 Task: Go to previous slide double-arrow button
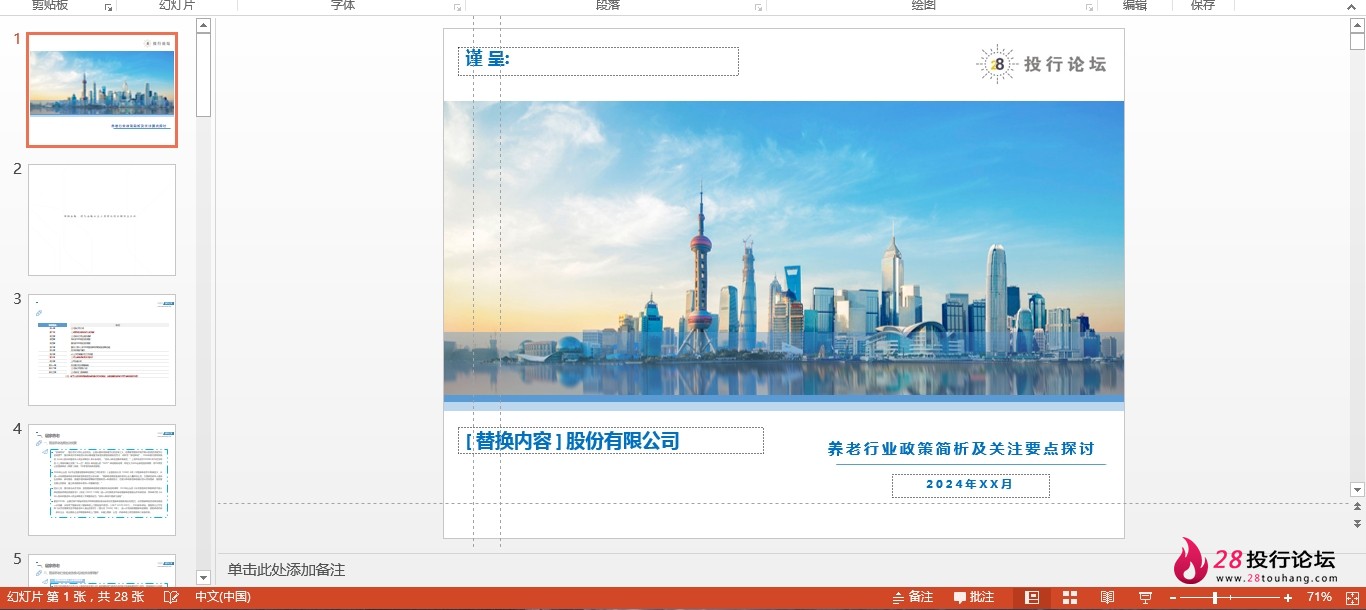(1357, 508)
